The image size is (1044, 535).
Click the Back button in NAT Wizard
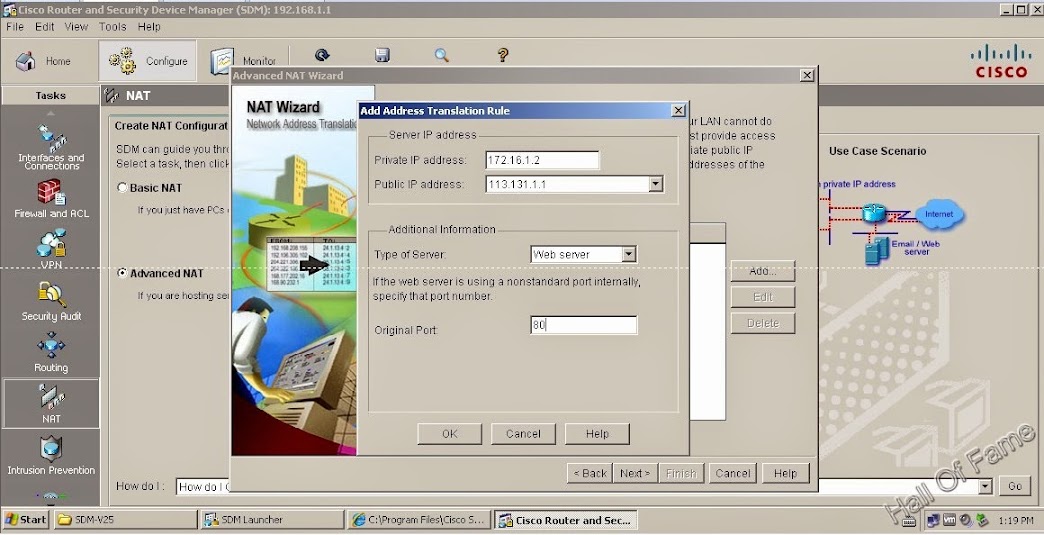click(590, 473)
